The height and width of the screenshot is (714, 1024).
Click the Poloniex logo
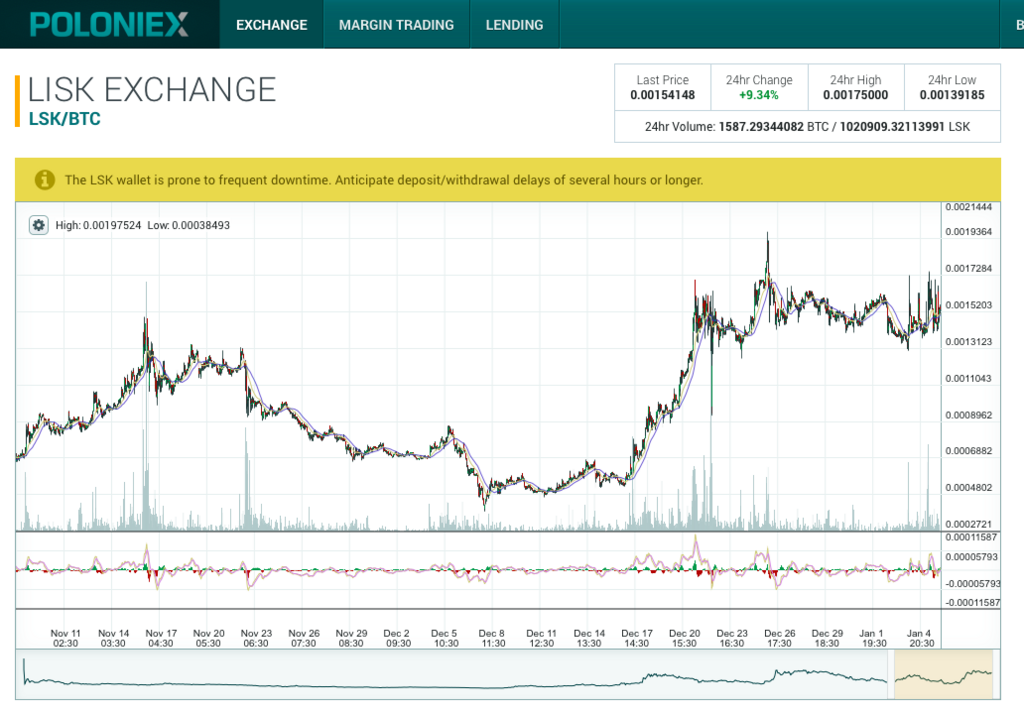109,24
